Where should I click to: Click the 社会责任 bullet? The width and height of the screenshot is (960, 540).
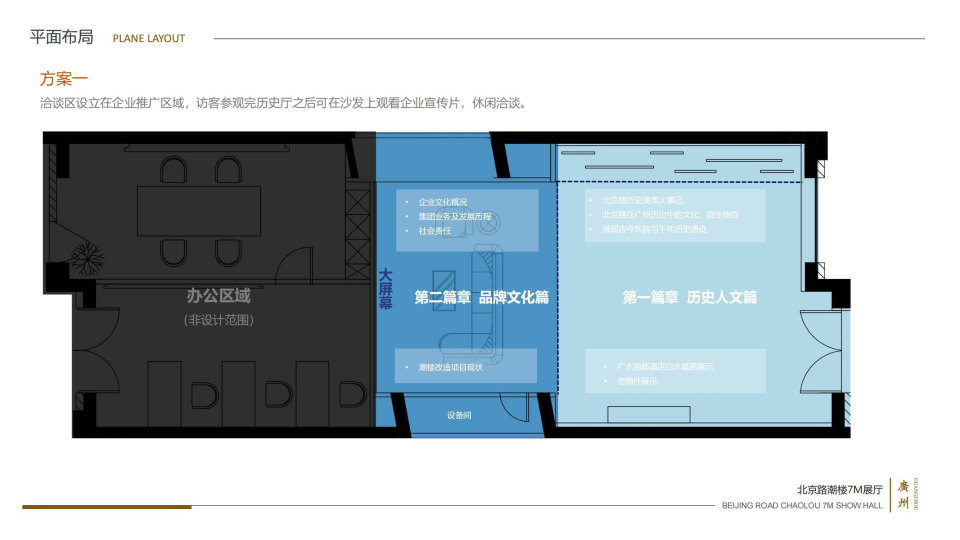tap(435, 231)
